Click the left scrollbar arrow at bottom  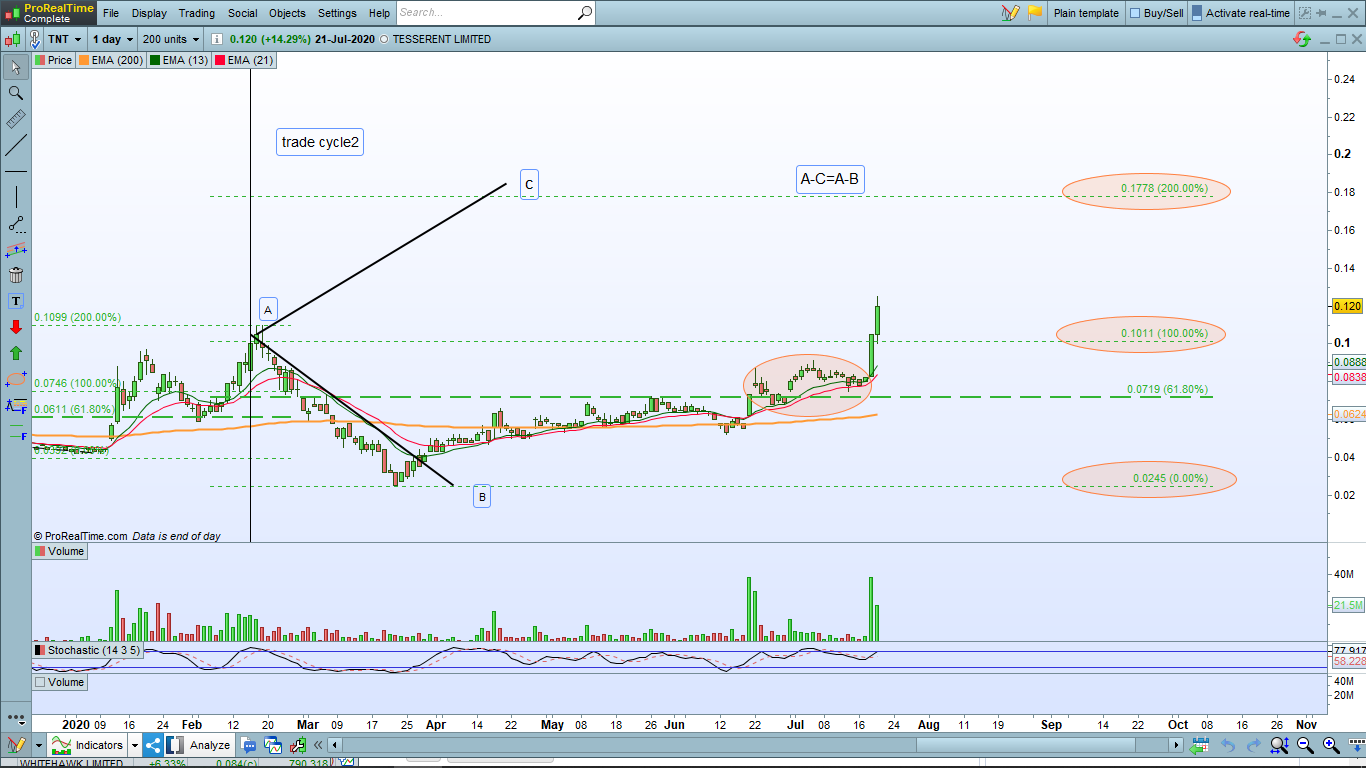click(x=335, y=745)
